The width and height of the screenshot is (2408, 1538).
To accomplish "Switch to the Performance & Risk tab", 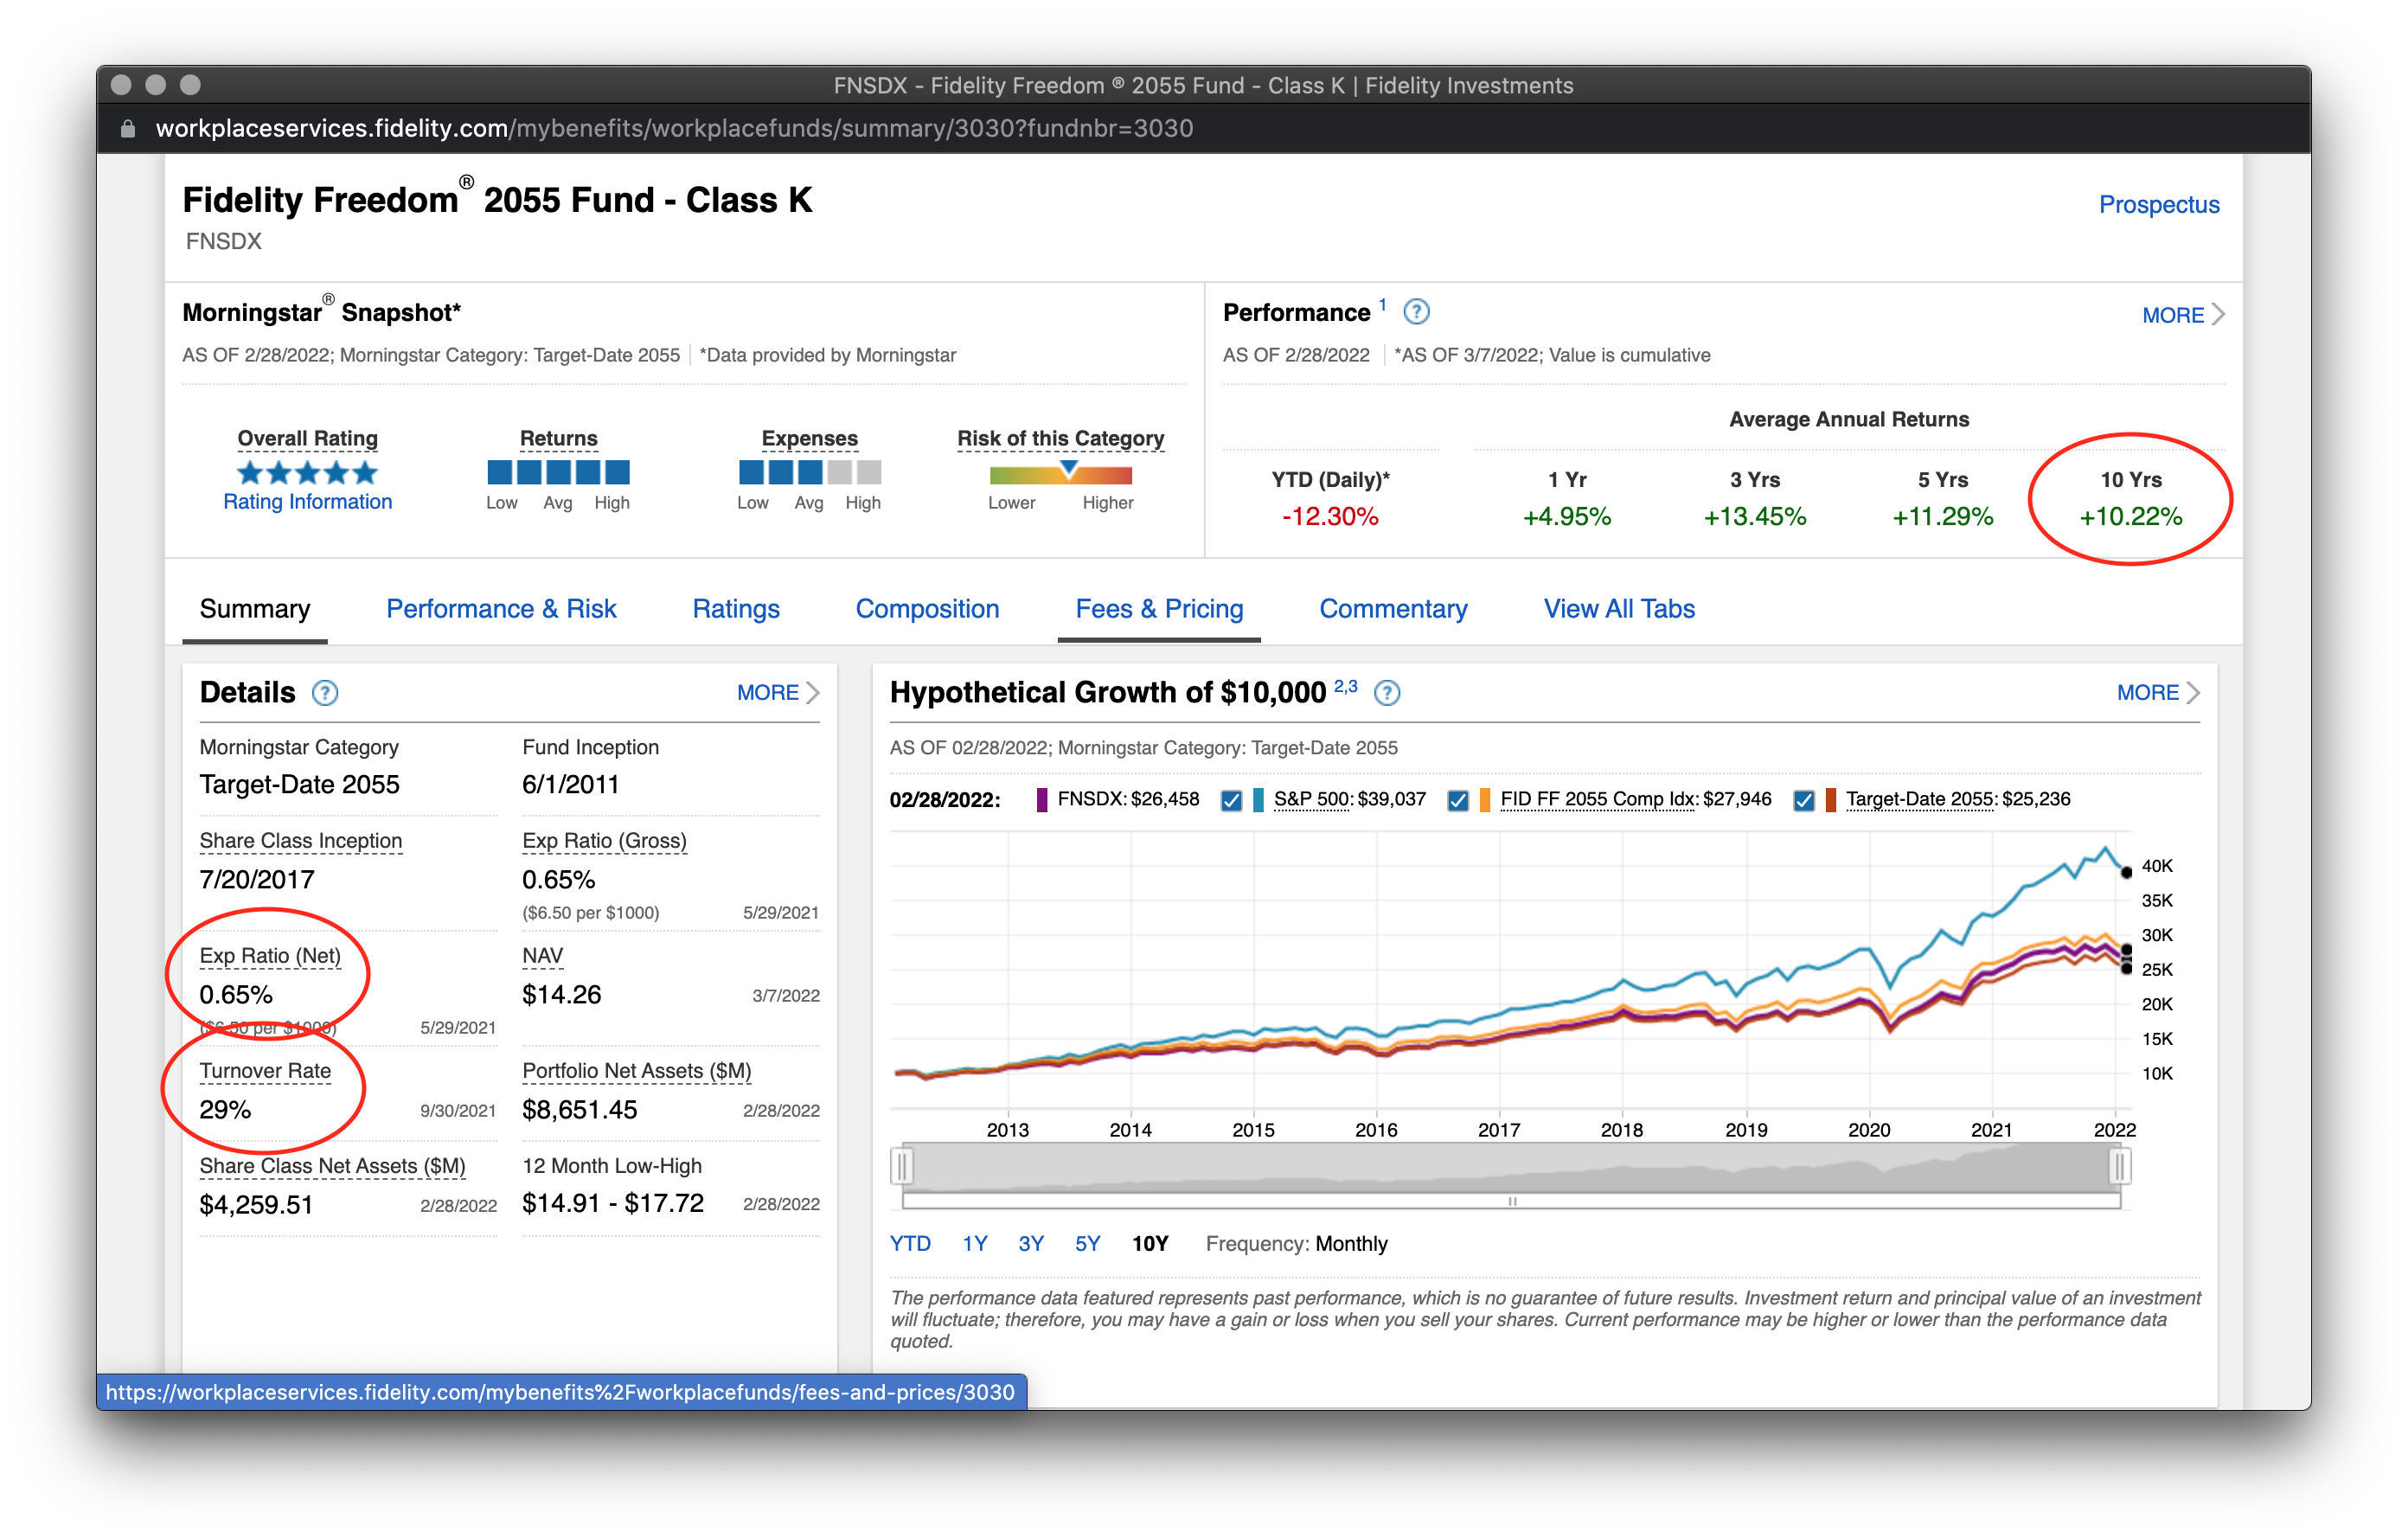I will pyautogui.click(x=501, y=609).
